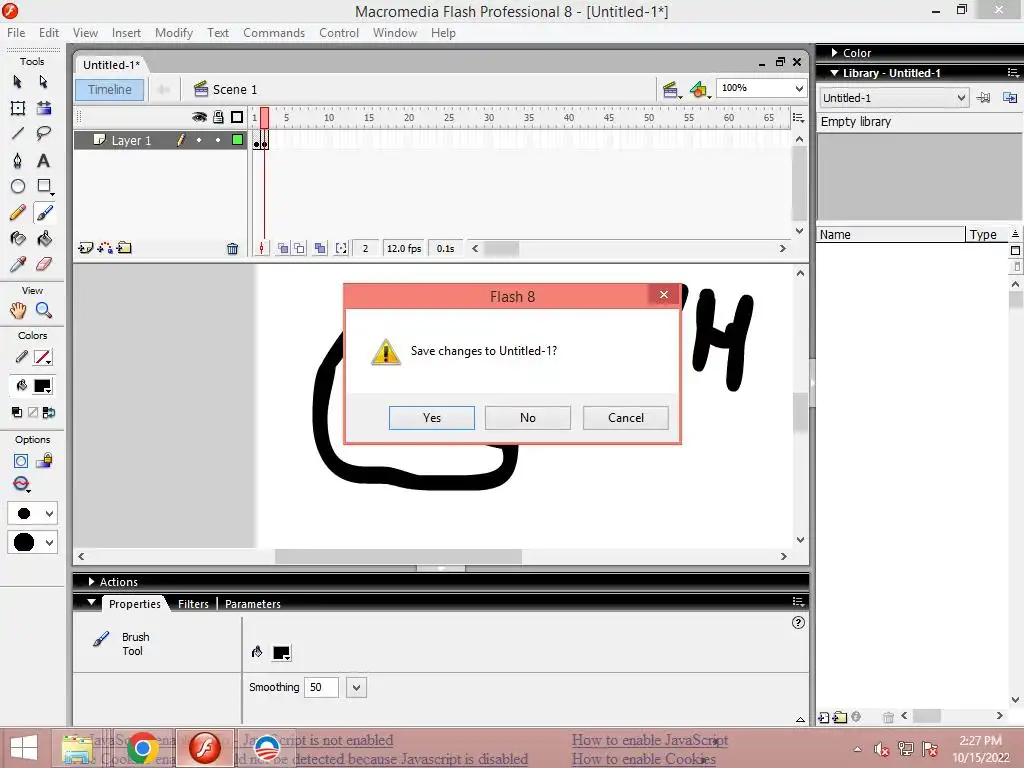Click the Delete Layer trash icon
1024x768 pixels.
point(232,248)
